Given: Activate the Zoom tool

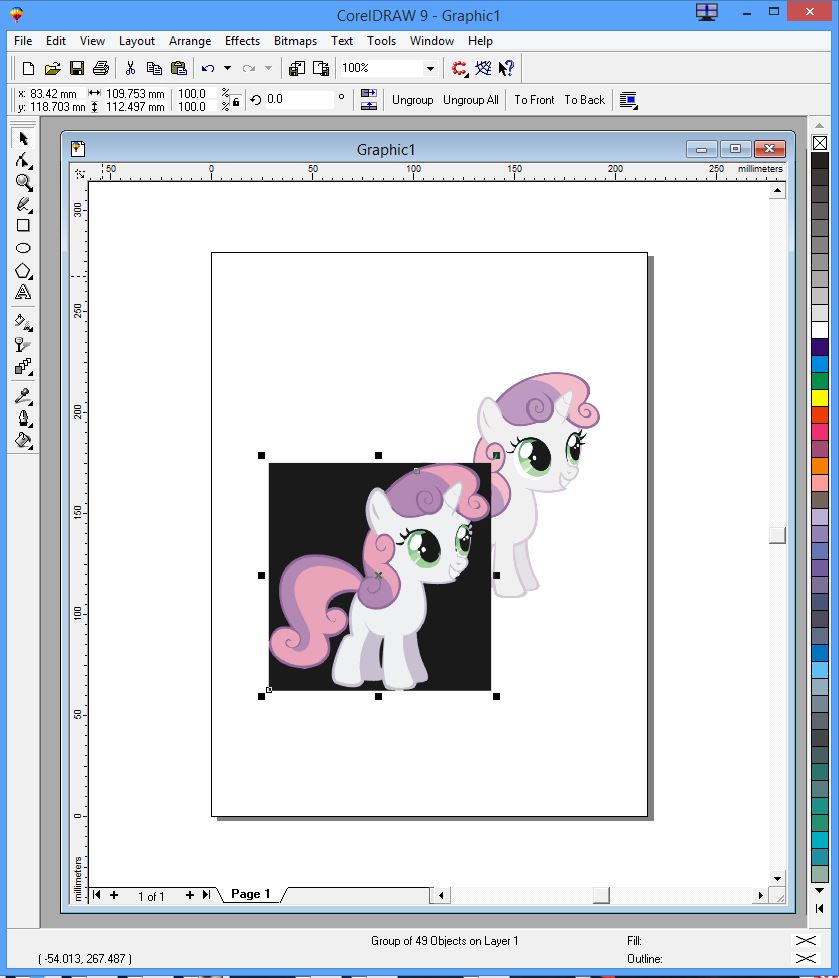Looking at the screenshot, I should 23,183.
